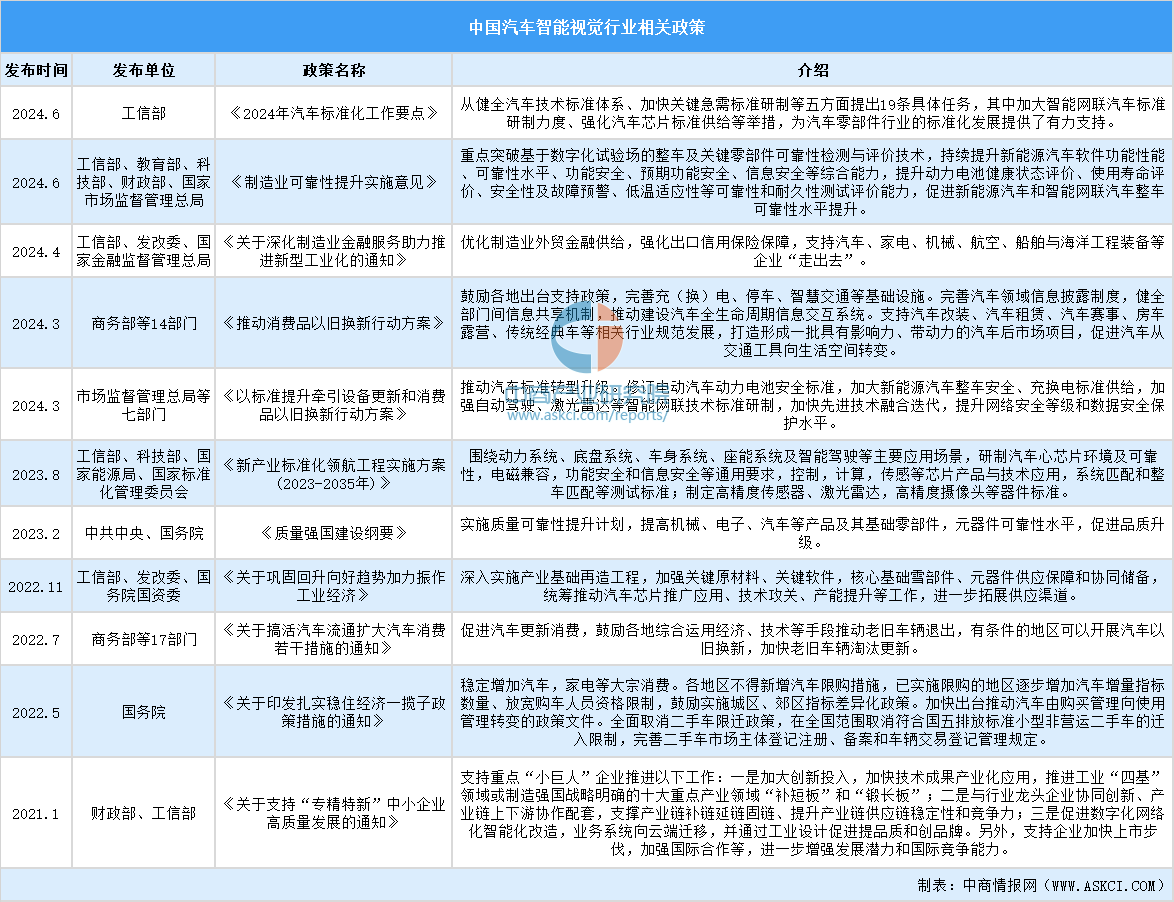
Task: Select the 政策名称 column header
Action: point(334,70)
